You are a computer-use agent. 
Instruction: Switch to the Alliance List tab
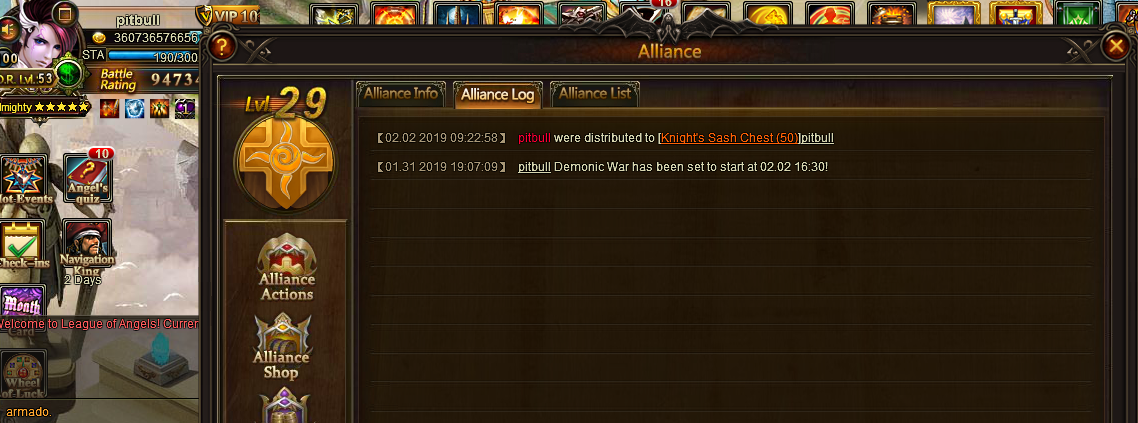(594, 94)
